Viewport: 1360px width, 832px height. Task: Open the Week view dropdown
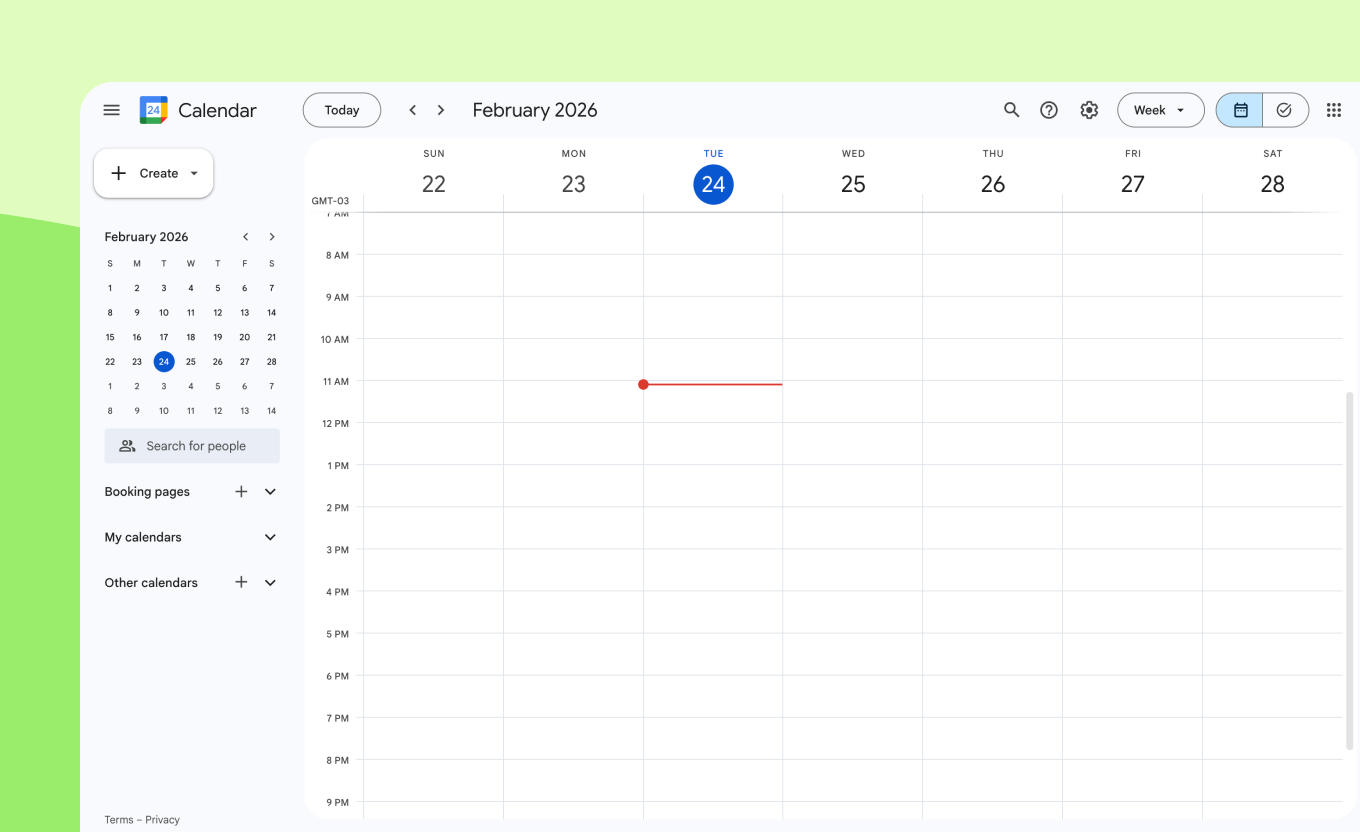1159,110
